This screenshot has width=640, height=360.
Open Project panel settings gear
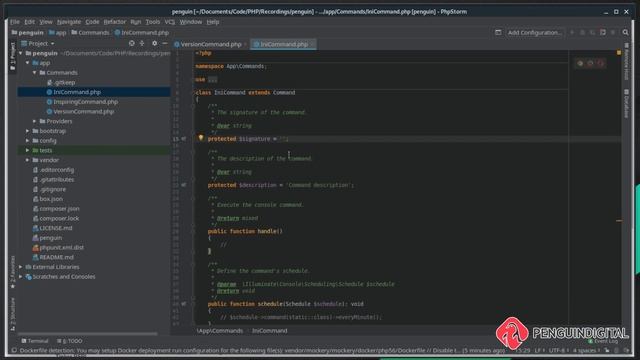coord(154,43)
